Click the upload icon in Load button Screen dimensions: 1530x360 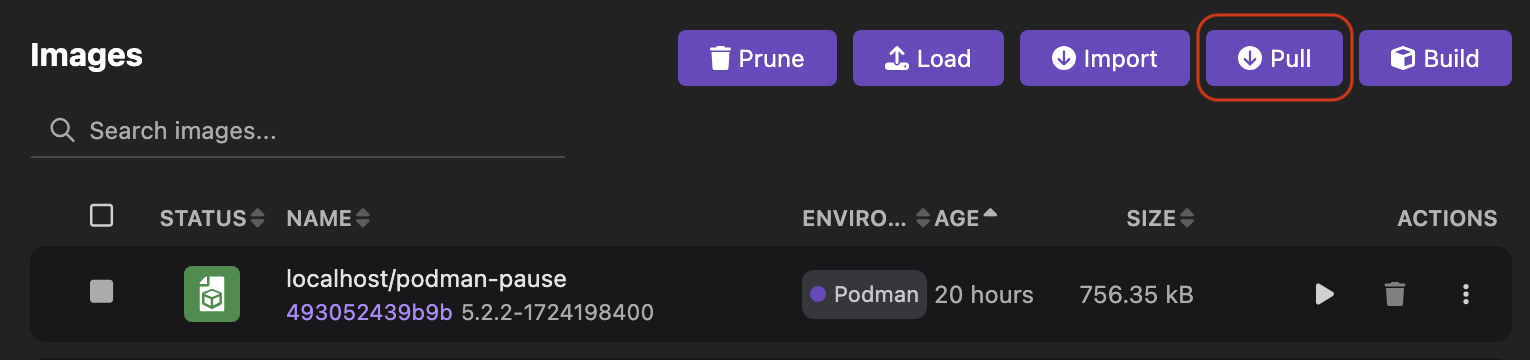[897, 59]
